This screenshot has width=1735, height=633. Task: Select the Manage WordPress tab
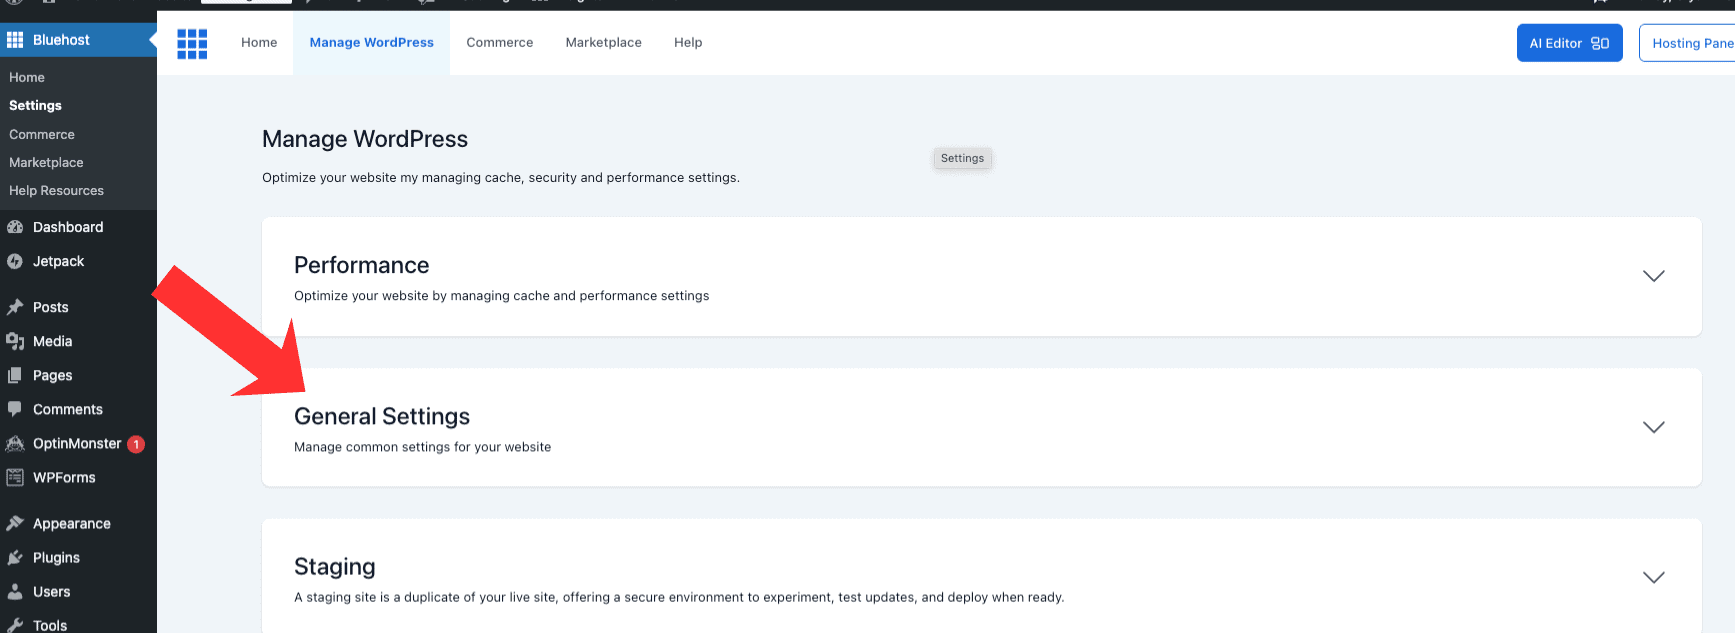pyautogui.click(x=372, y=42)
